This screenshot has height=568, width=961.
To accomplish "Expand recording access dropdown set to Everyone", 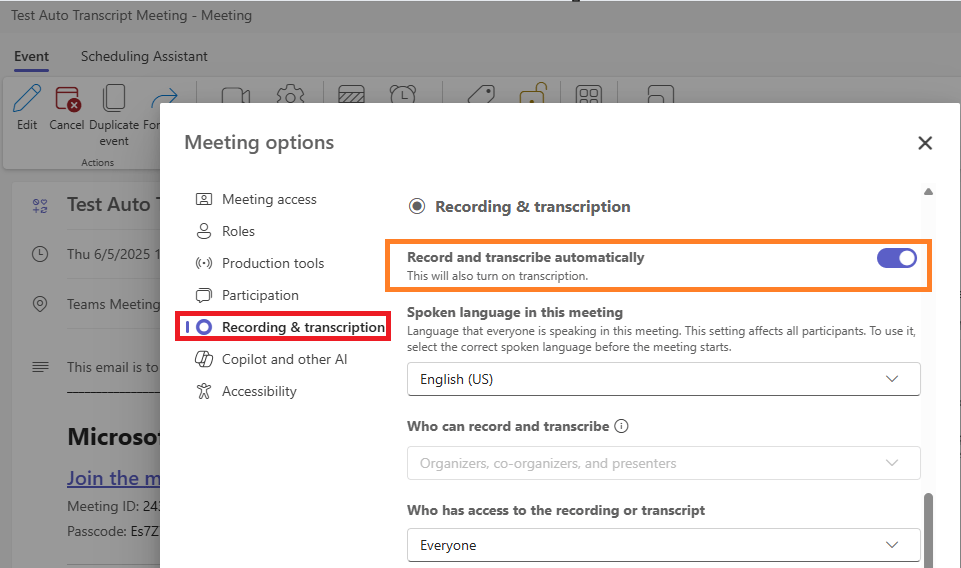I will pyautogui.click(x=663, y=545).
